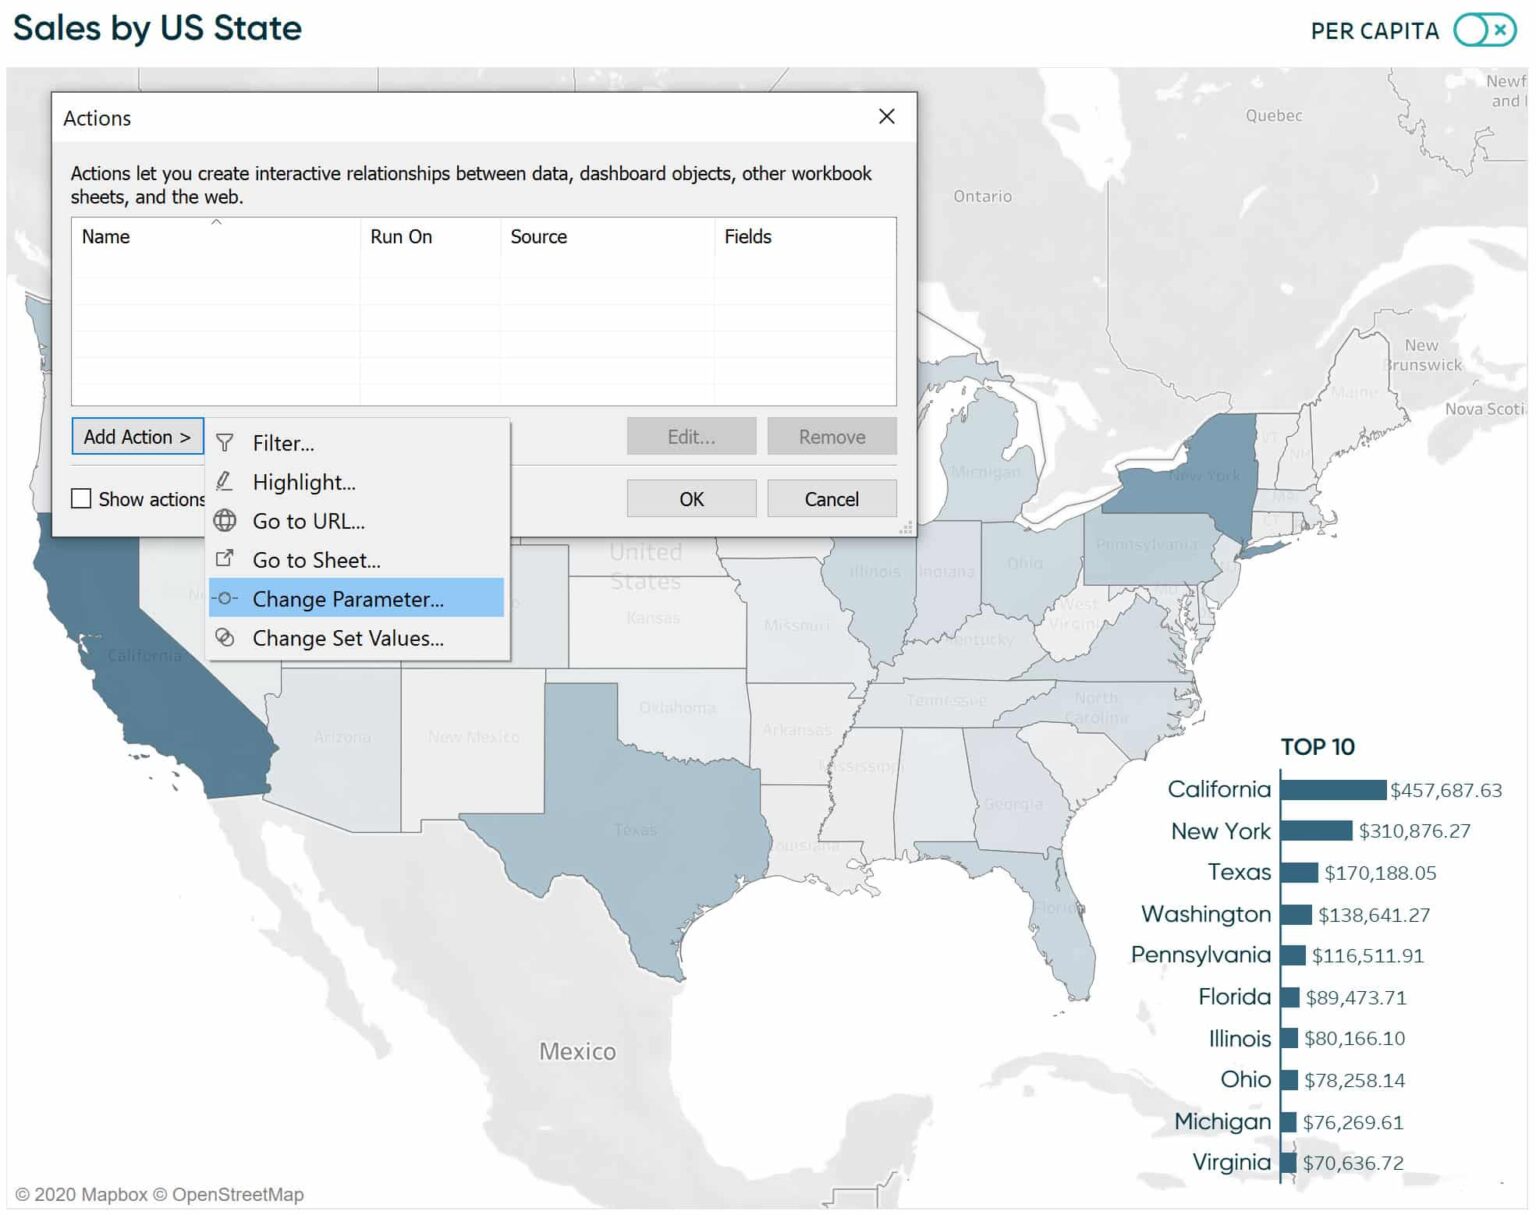Image resolution: width=1536 pixels, height=1215 pixels.
Task: Open the Add Action dropdown
Action: click(137, 436)
